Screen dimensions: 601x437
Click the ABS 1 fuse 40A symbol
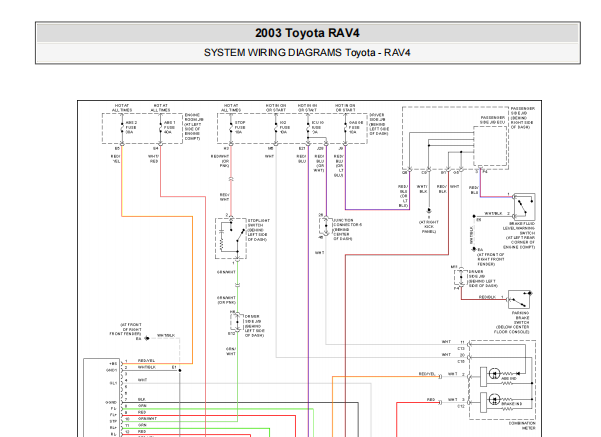160,128
